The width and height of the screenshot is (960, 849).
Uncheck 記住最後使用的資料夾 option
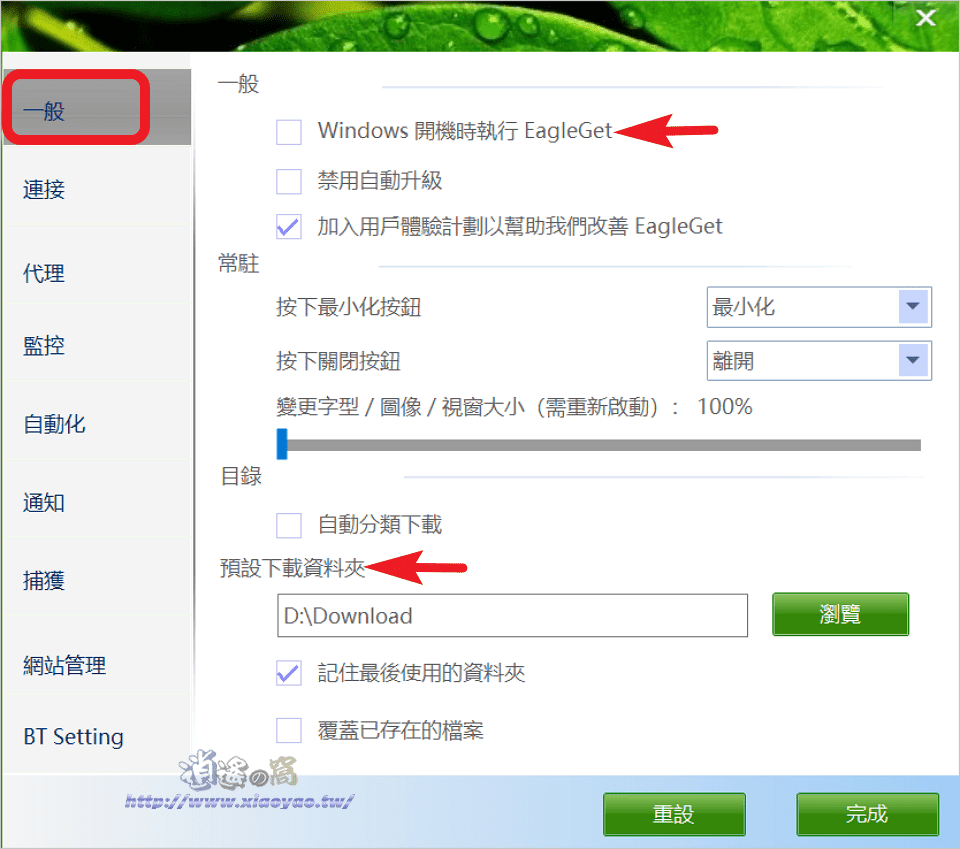coord(288,673)
